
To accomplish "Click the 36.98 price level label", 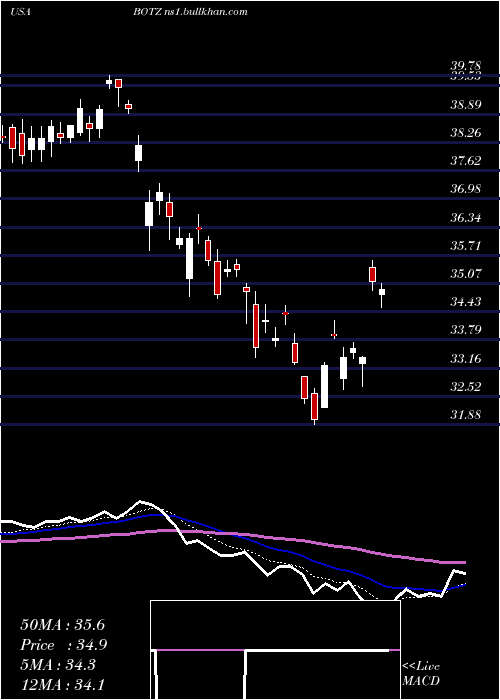I will (x=466, y=189).
